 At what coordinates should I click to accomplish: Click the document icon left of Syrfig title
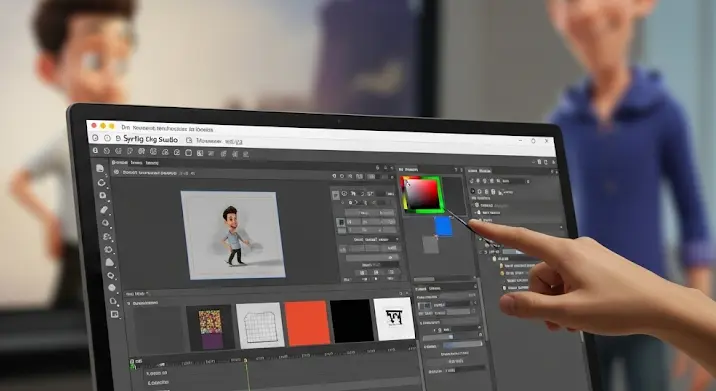118,138
